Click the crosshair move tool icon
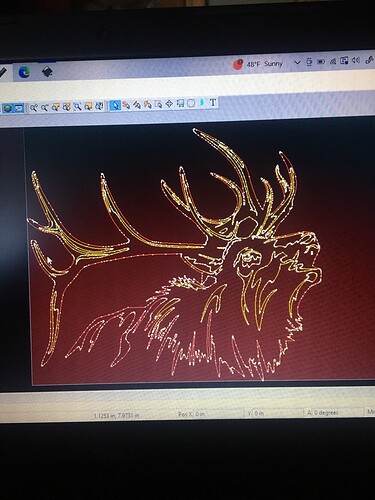Image resolution: width=375 pixels, height=500 pixels. (x=169, y=104)
